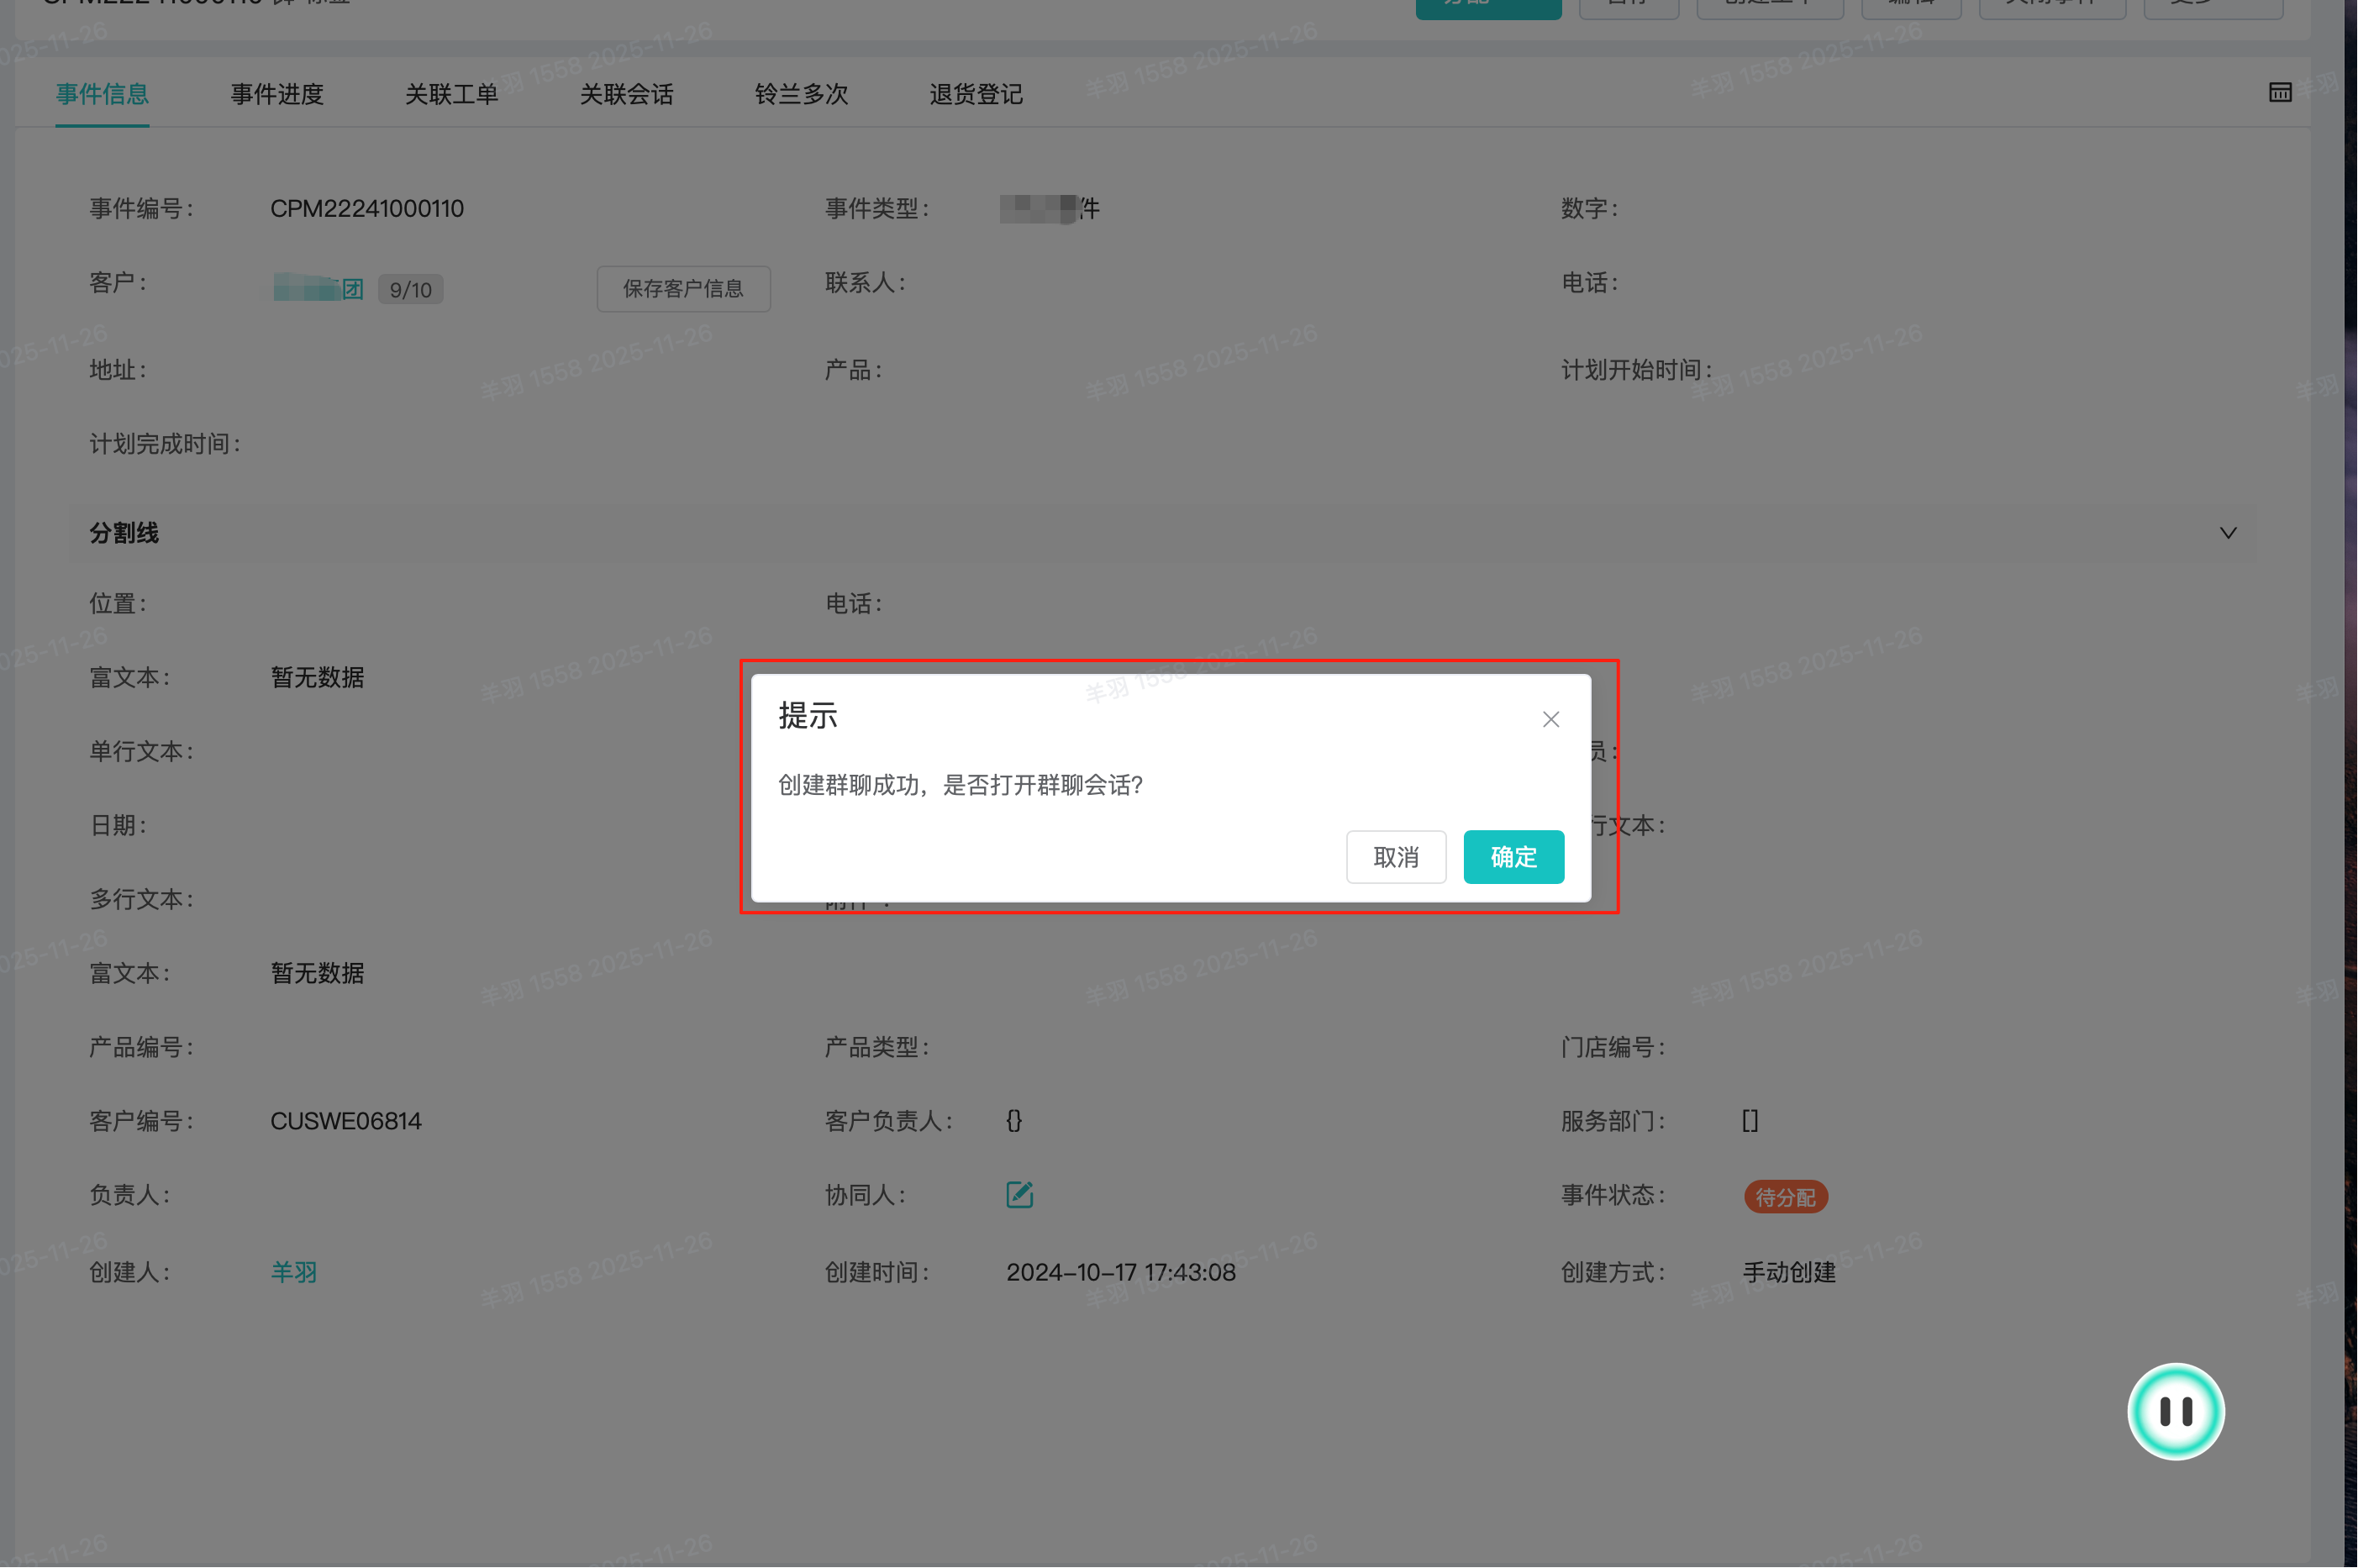Image resolution: width=2358 pixels, height=1568 pixels.
Task: Click the green primary button at top
Action: [1487, 8]
